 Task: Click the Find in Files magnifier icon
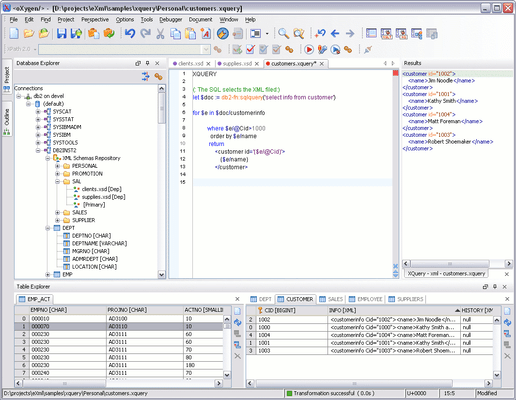tap(299, 34)
